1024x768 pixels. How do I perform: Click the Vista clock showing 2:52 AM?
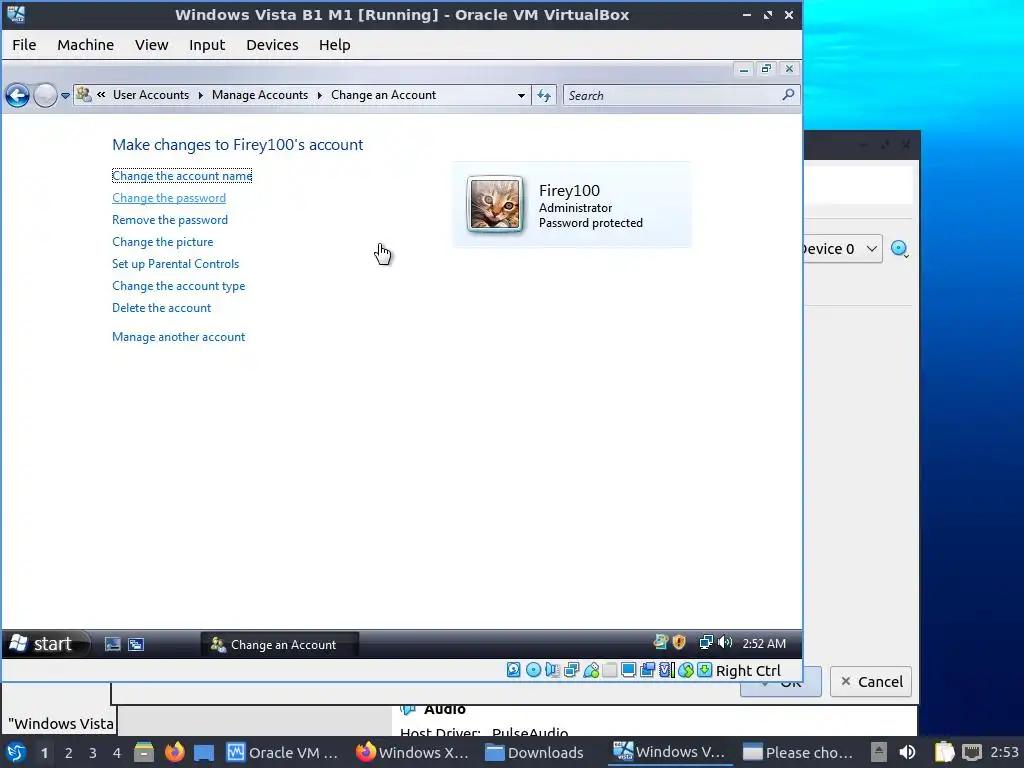point(764,643)
